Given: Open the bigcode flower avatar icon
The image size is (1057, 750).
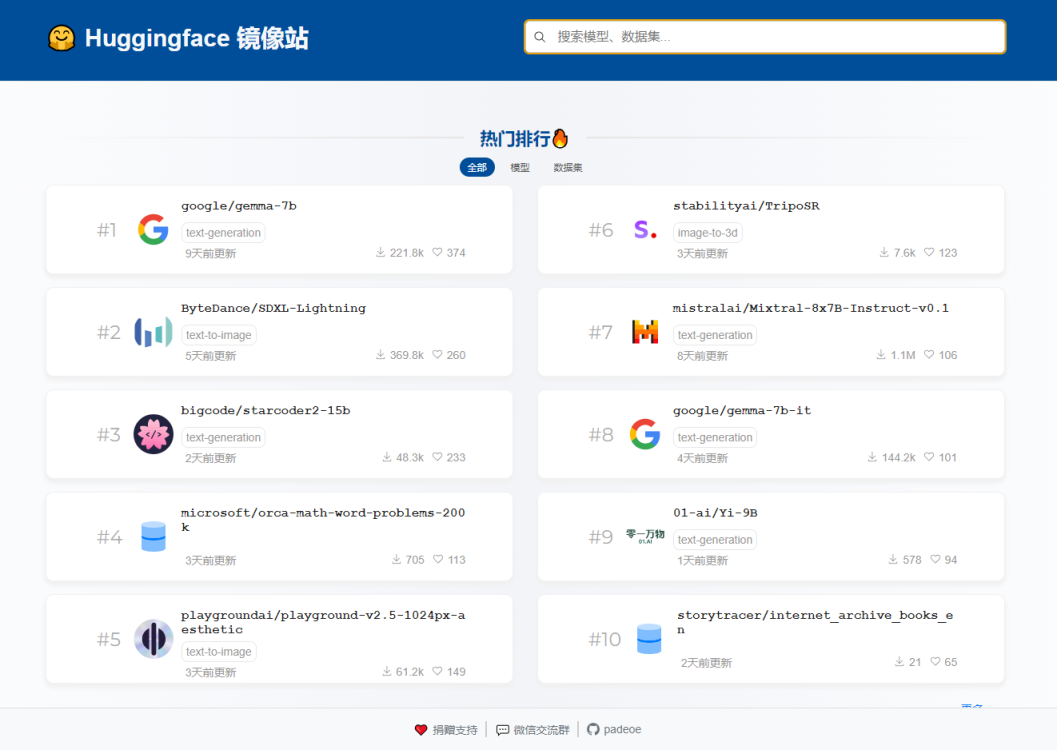Looking at the screenshot, I should pos(153,434).
